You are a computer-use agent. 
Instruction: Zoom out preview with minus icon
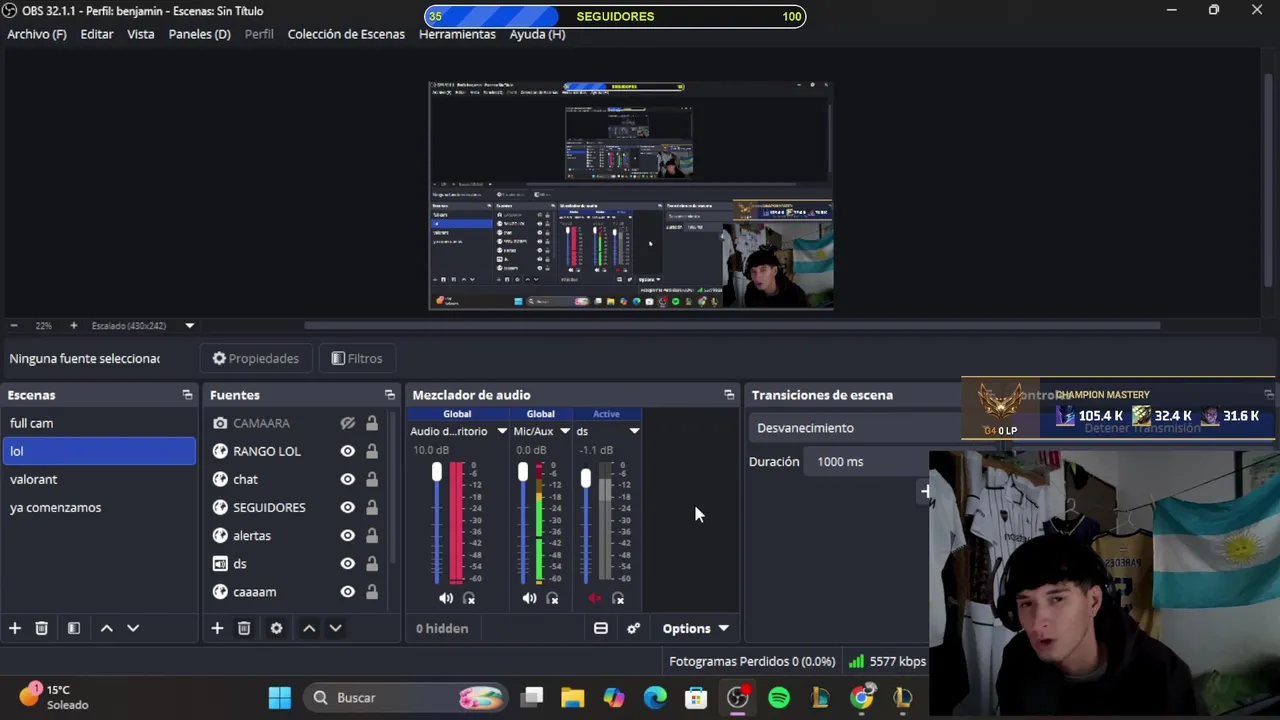tap(13, 326)
